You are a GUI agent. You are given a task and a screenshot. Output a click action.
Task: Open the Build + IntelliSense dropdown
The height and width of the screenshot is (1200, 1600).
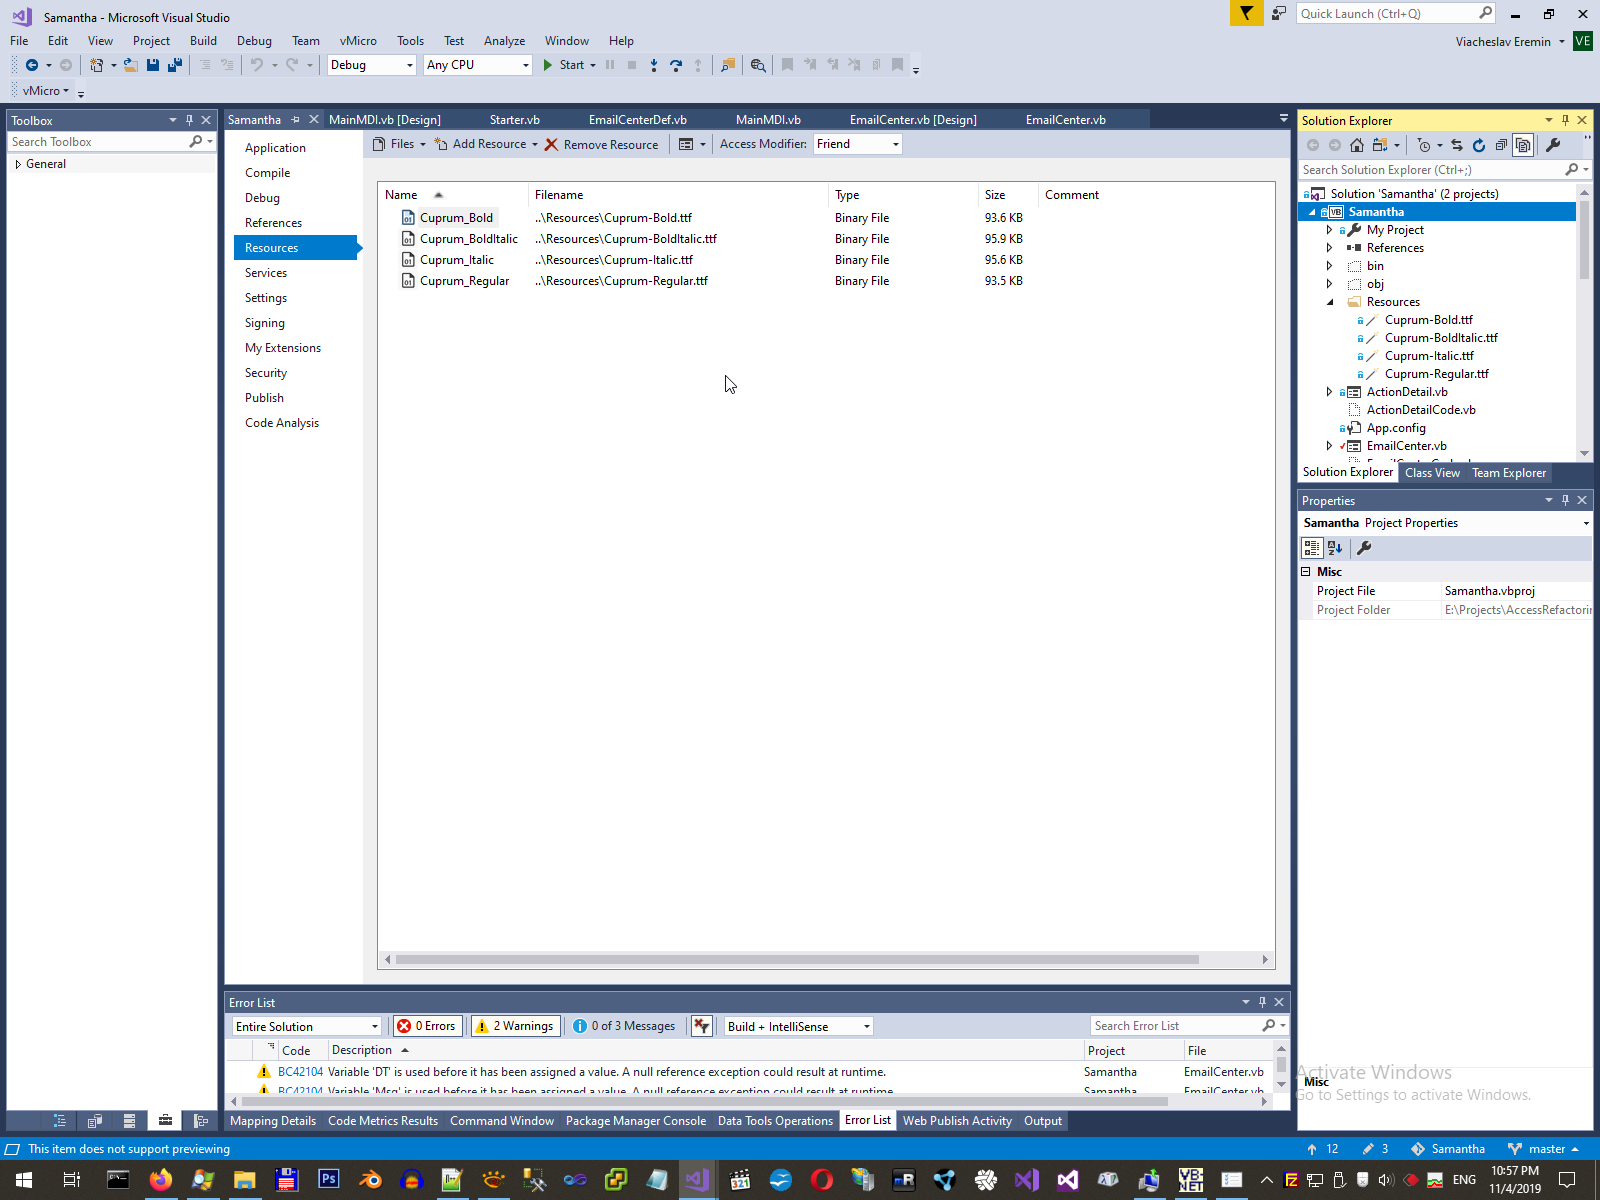click(x=798, y=1026)
